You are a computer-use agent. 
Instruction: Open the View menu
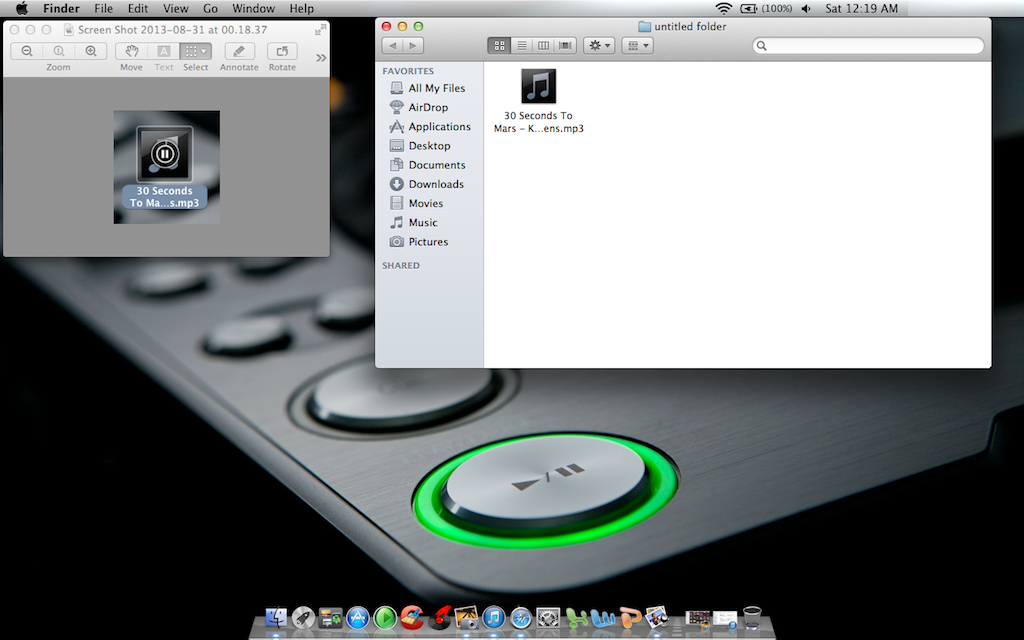pyautogui.click(x=176, y=8)
